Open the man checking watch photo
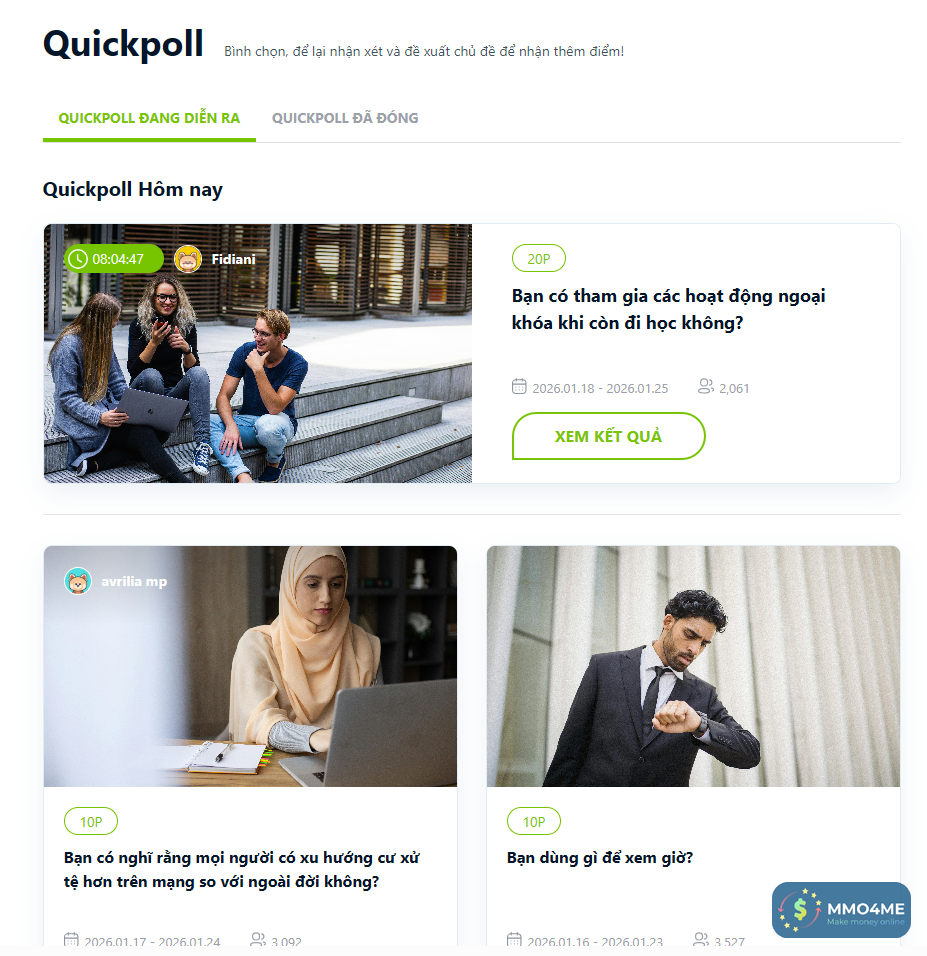927x956 pixels. [693, 666]
